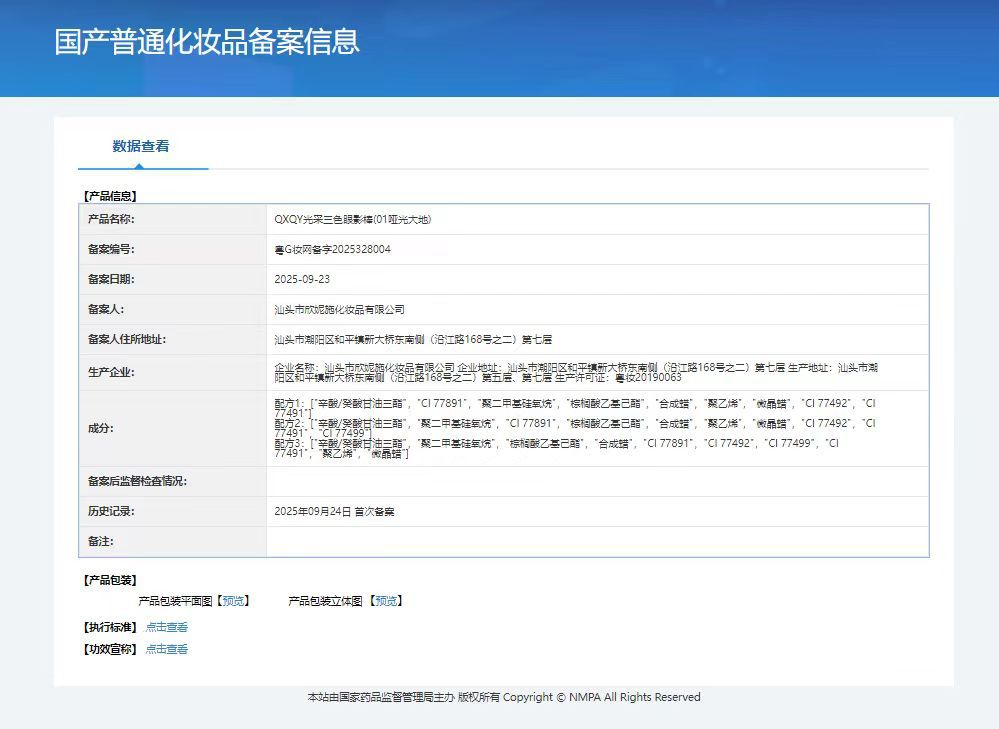Viewport: 999px width, 729px height.
Task: Open 预览 link for 产品包装平面图
Action: (x=233, y=601)
